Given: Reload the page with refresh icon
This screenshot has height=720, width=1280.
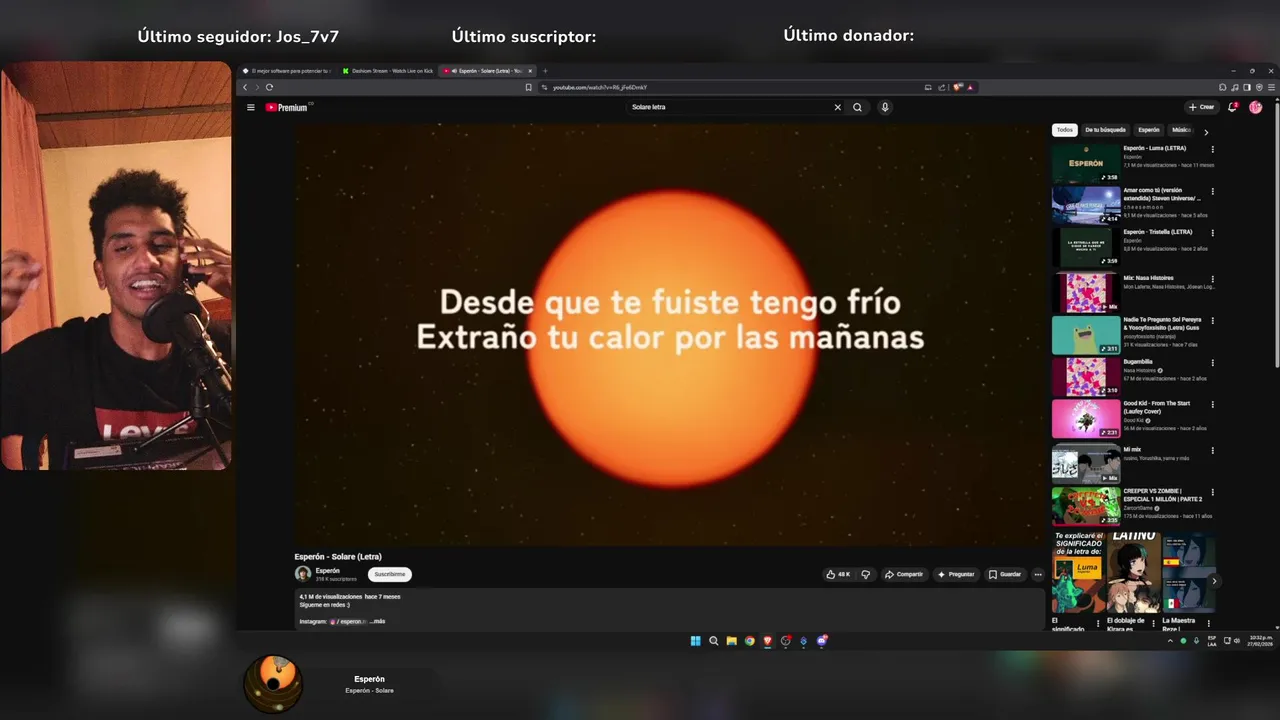Looking at the screenshot, I should pos(269,87).
